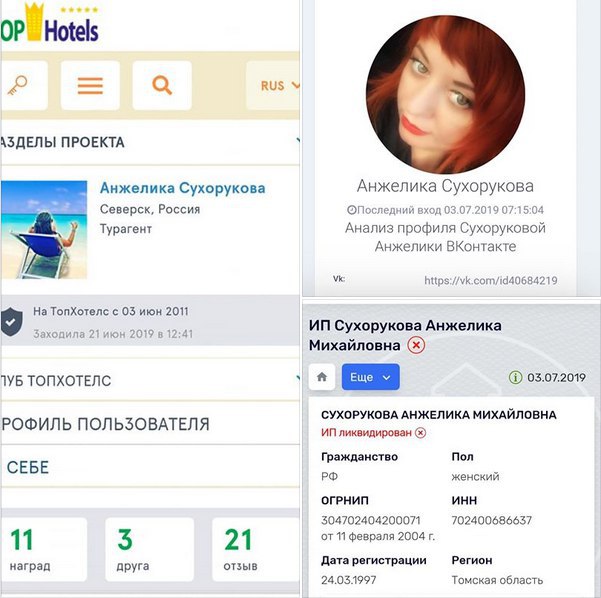Expand the РАЗДЕЛЫ ПРОЕКТА section
The image size is (601, 598).
[150, 142]
